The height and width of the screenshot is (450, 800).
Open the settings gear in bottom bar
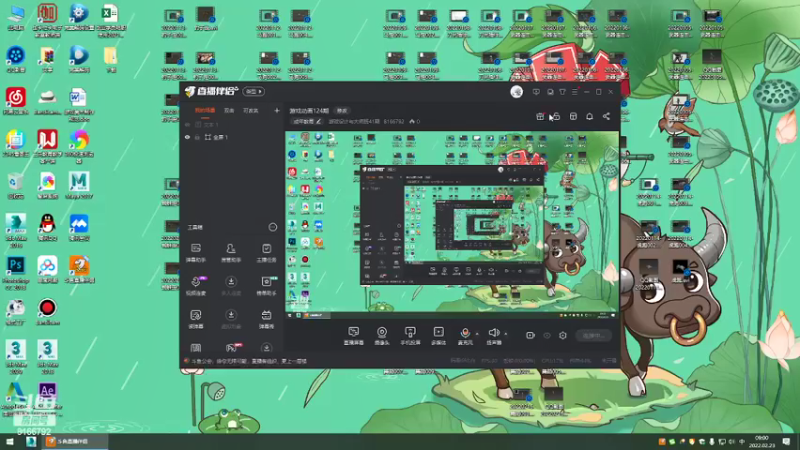(x=563, y=335)
